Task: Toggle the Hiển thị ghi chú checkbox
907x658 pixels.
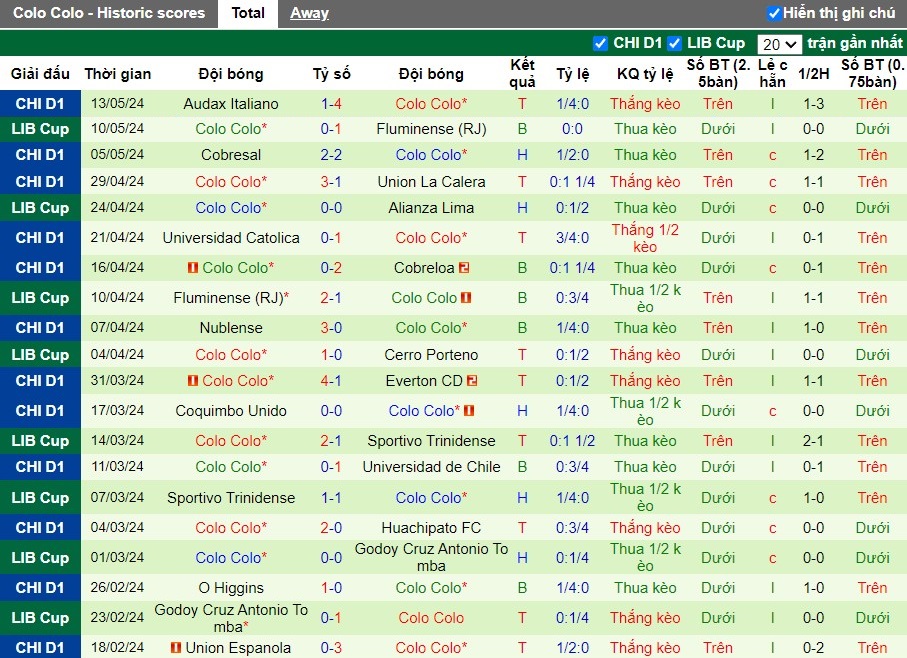Action: [773, 13]
